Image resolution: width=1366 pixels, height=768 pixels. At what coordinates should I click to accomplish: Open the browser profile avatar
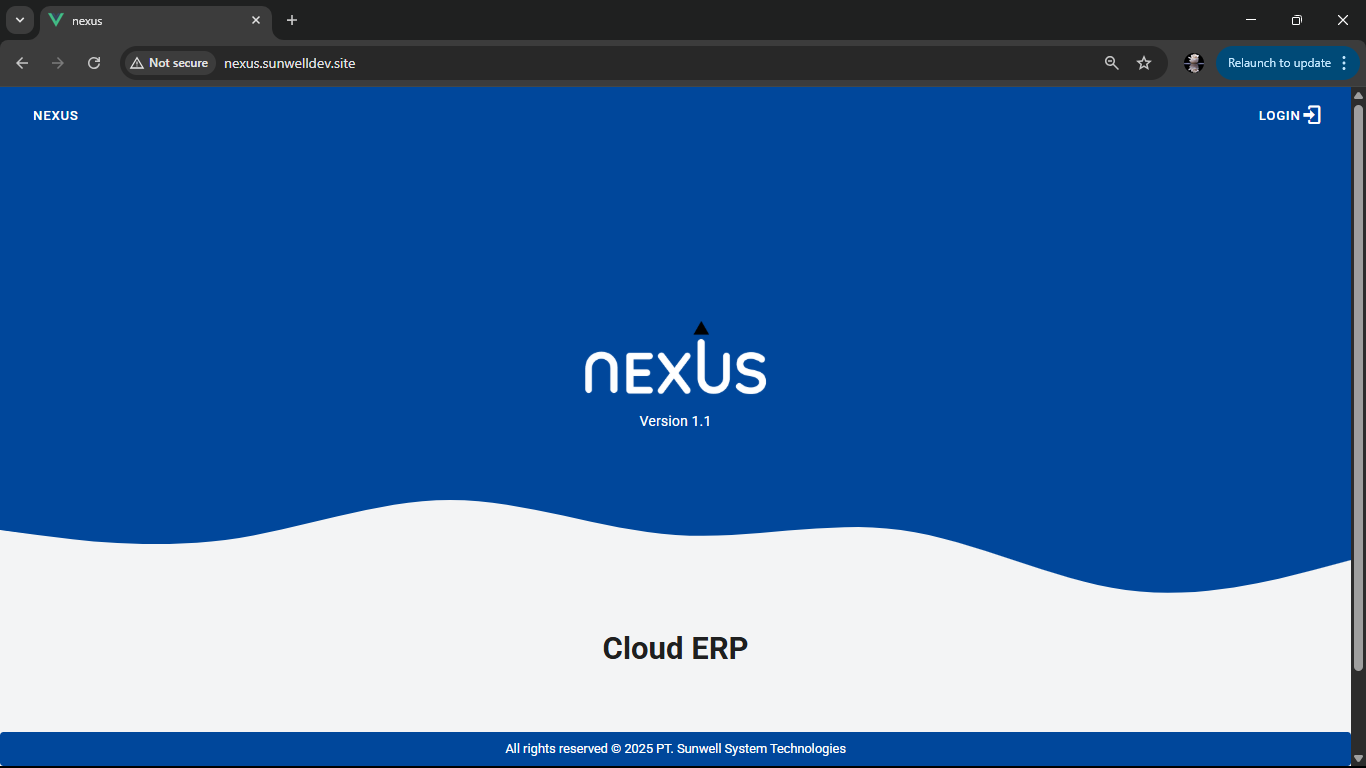point(1193,63)
